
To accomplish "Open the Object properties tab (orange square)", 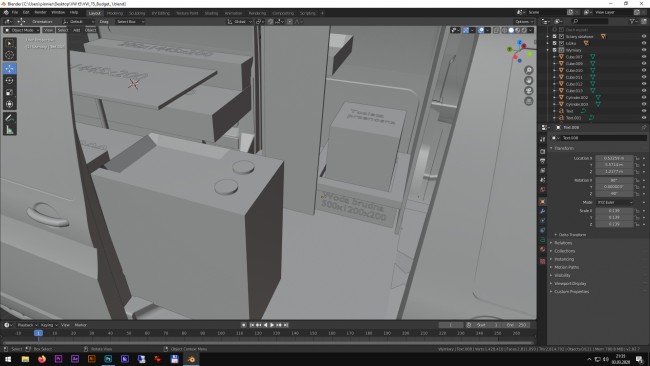I will point(542,201).
